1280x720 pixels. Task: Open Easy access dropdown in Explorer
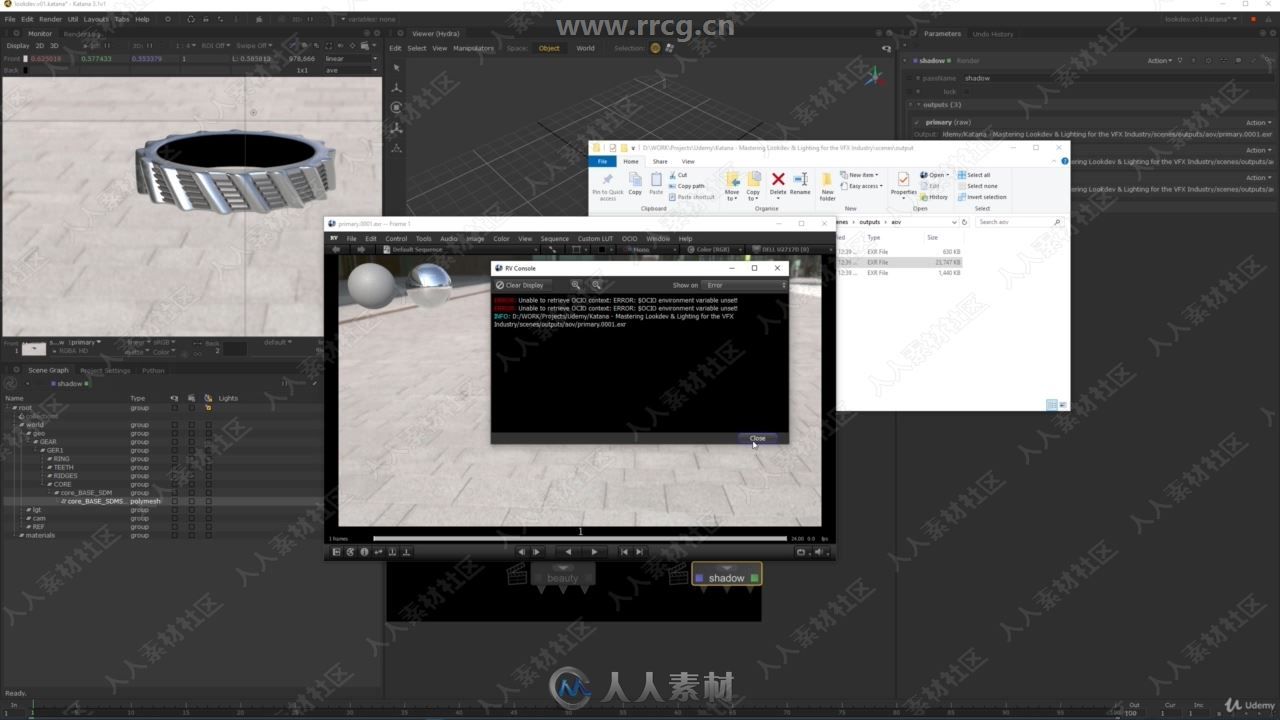(x=862, y=186)
